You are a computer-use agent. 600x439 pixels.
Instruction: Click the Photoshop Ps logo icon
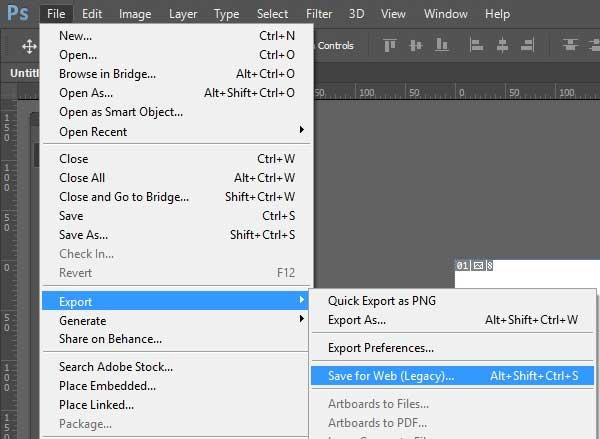[18, 14]
